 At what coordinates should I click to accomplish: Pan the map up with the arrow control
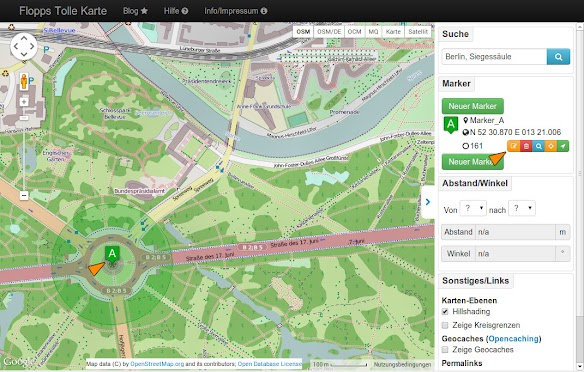tap(24, 38)
